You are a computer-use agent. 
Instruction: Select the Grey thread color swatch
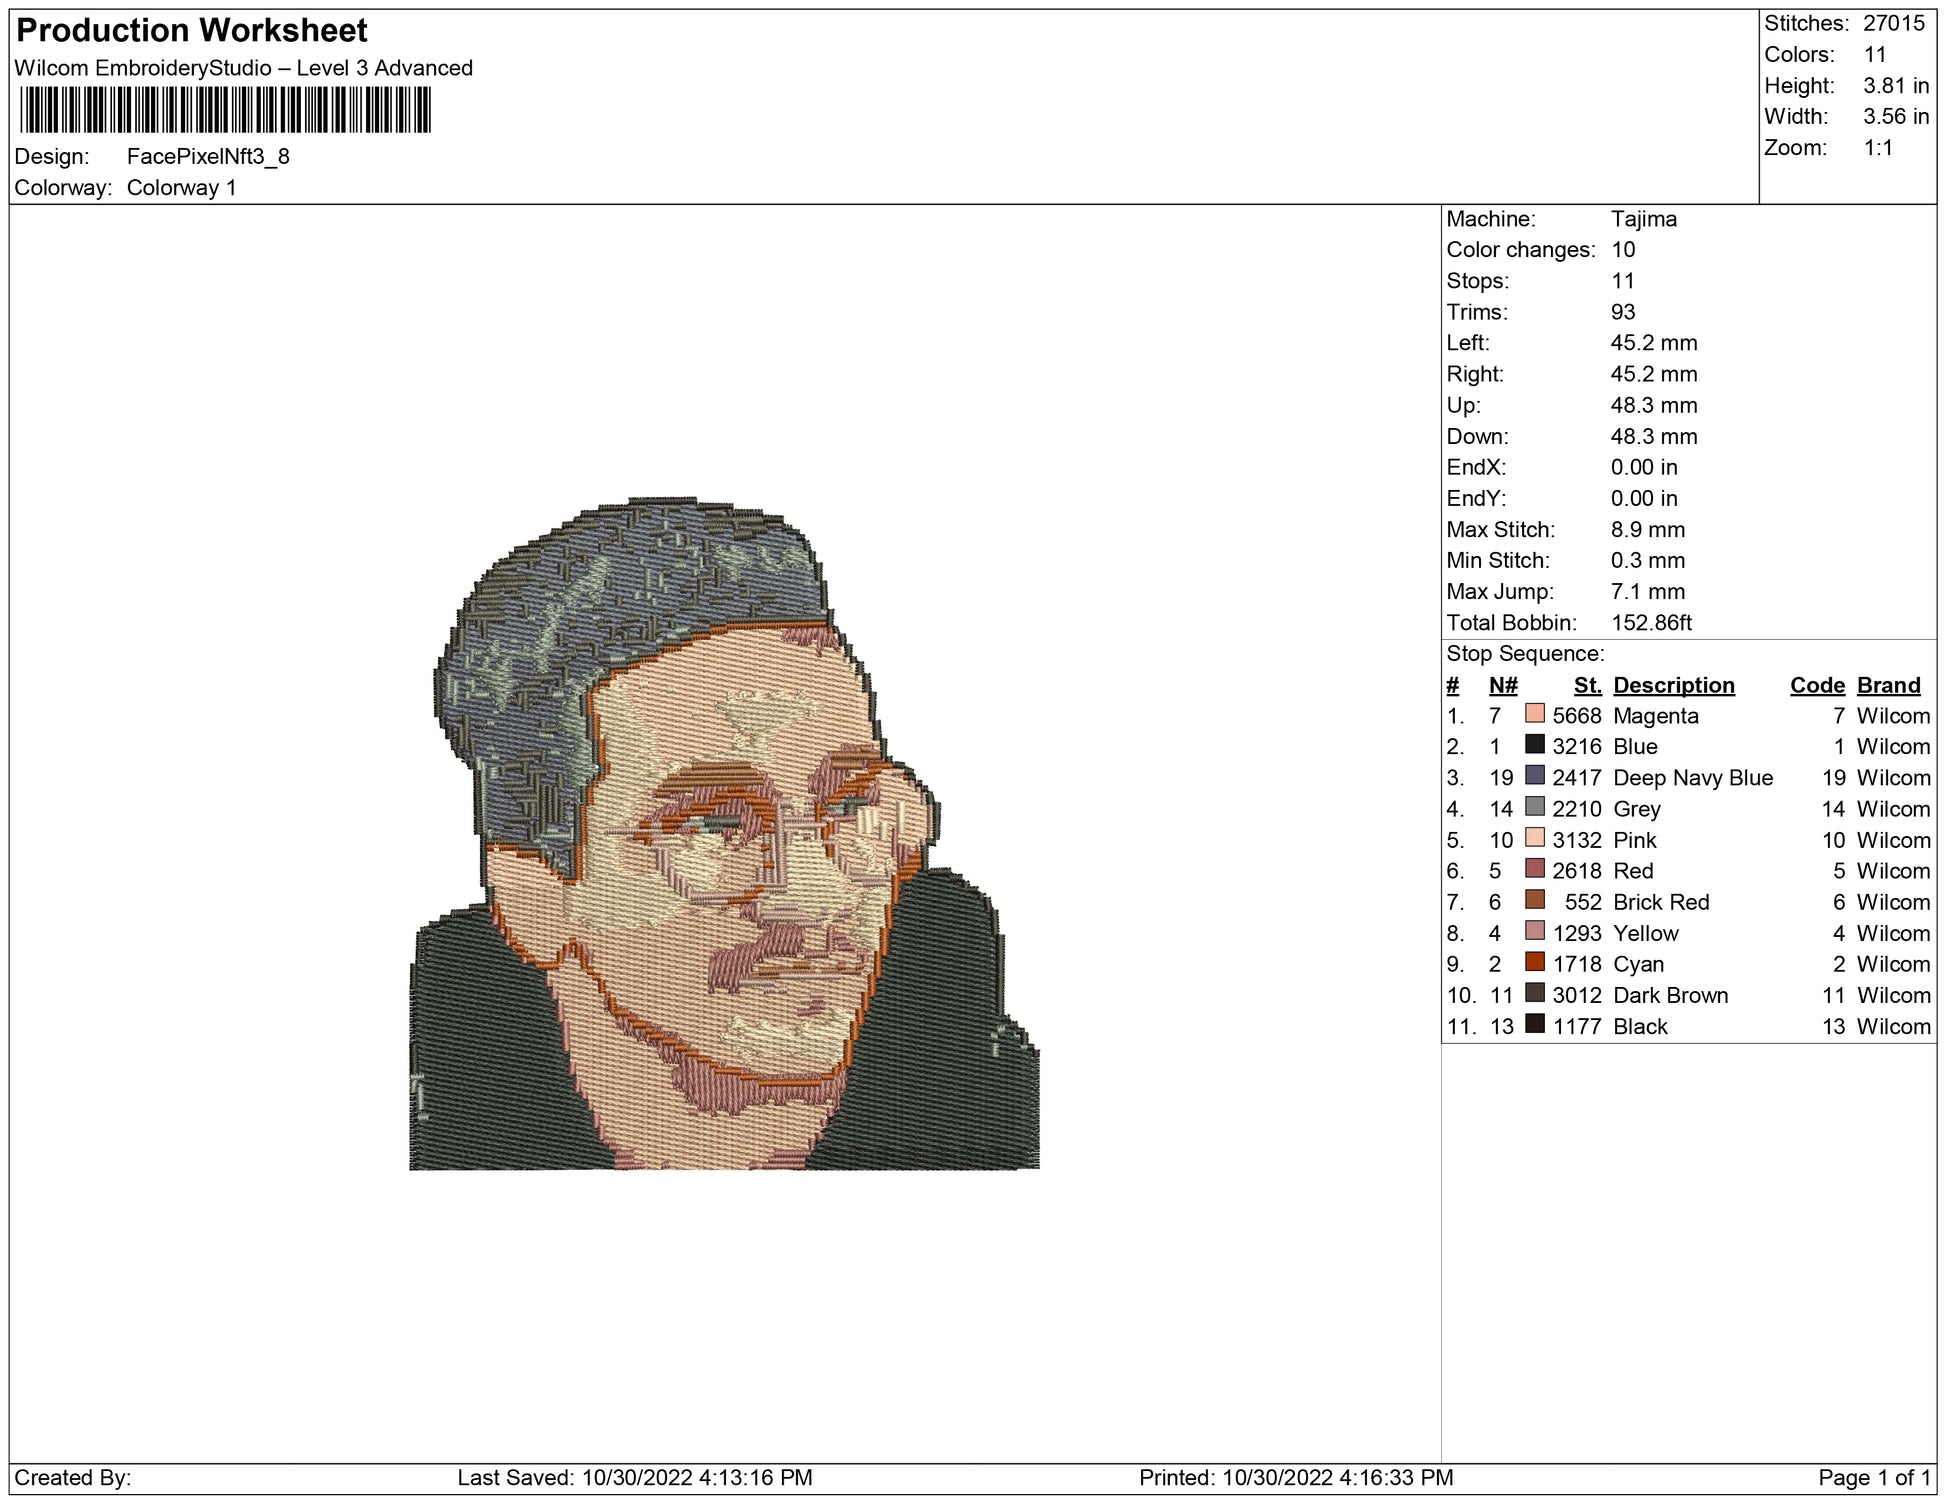click(x=1534, y=807)
